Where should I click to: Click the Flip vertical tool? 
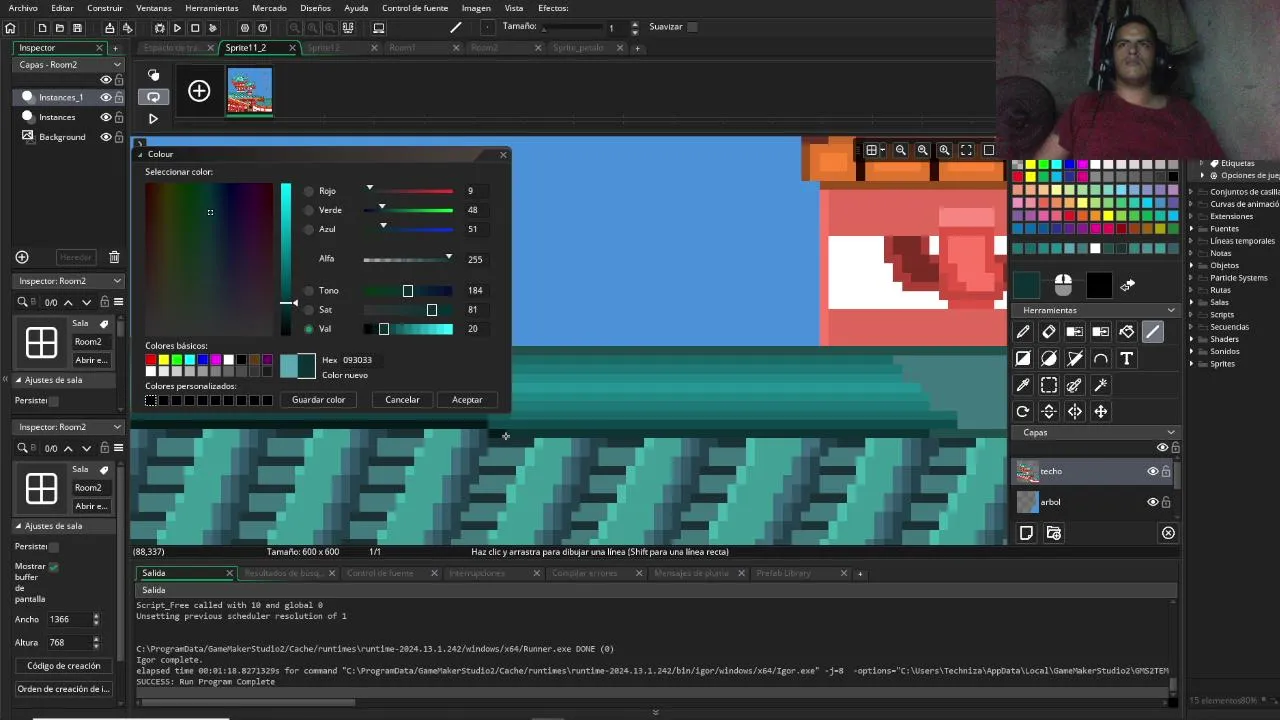pyautogui.click(x=1049, y=411)
